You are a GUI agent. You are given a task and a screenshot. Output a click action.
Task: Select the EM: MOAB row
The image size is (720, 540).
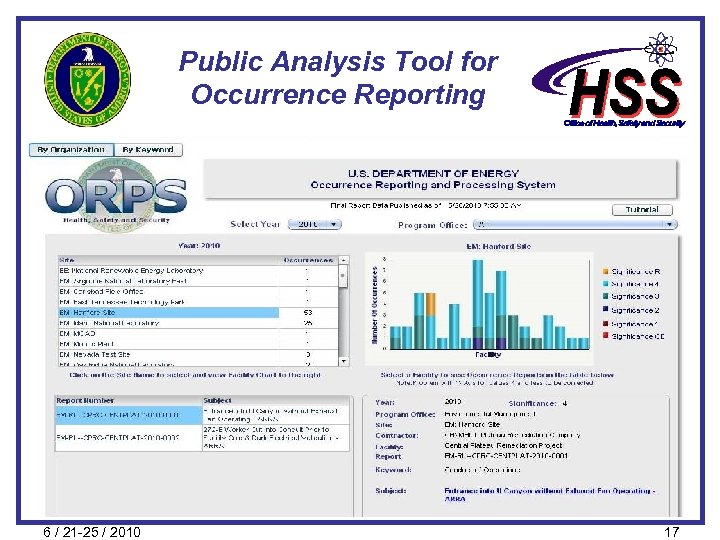pos(198,334)
